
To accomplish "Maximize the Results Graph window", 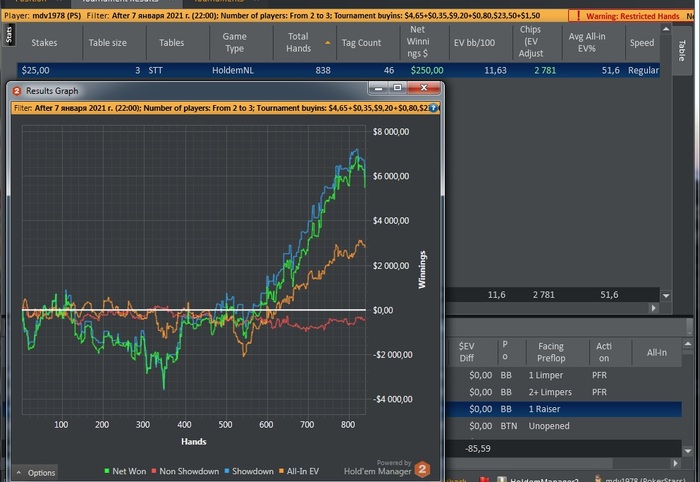I will [x=397, y=88].
